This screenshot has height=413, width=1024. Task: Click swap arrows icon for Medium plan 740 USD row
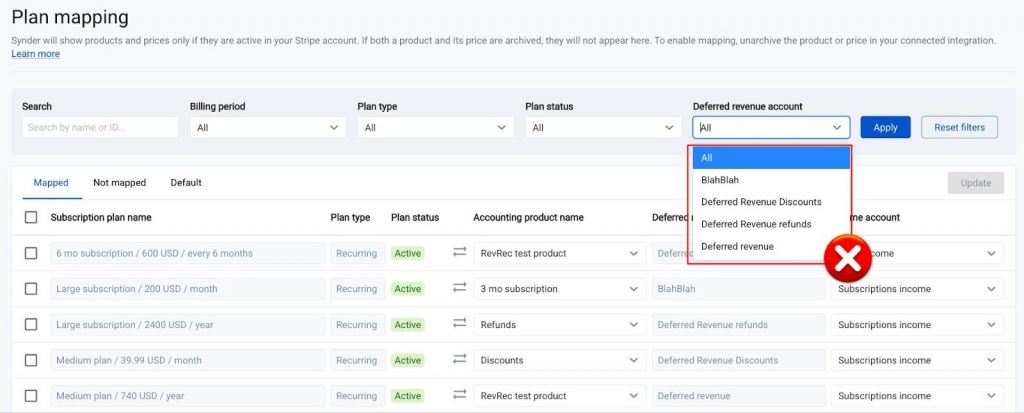click(459, 395)
